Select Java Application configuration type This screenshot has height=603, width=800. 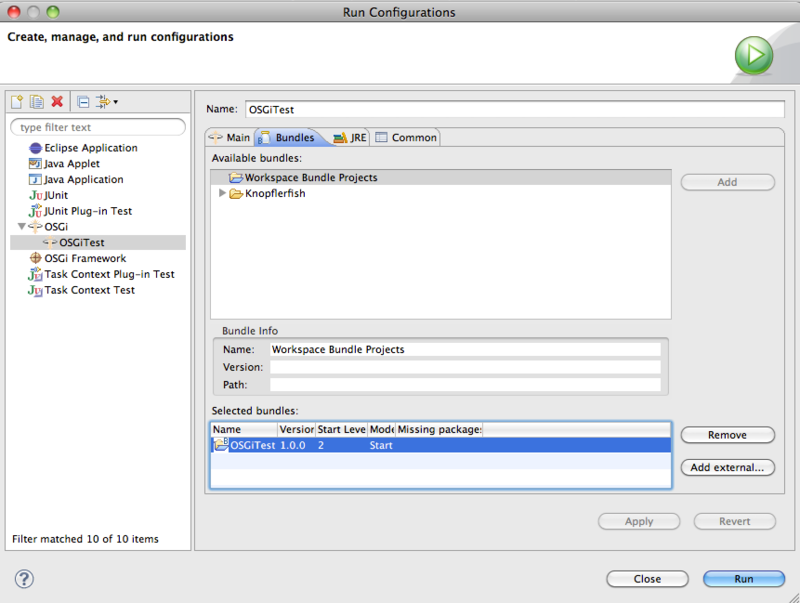tap(83, 180)
